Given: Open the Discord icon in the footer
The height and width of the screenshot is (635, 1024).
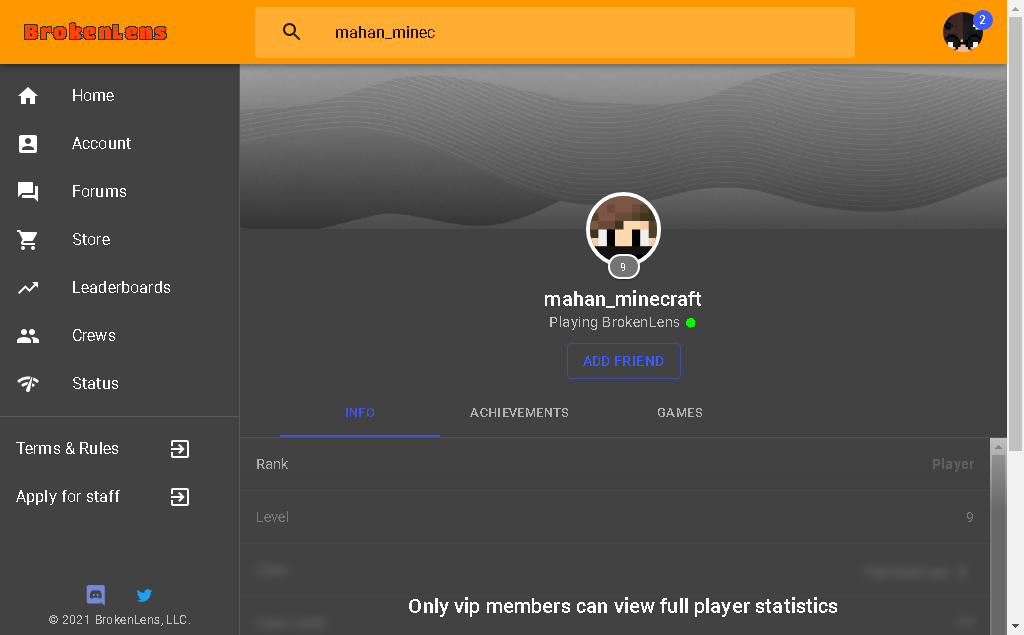Looking at the screenshot, I should click(x=96, y=595).
